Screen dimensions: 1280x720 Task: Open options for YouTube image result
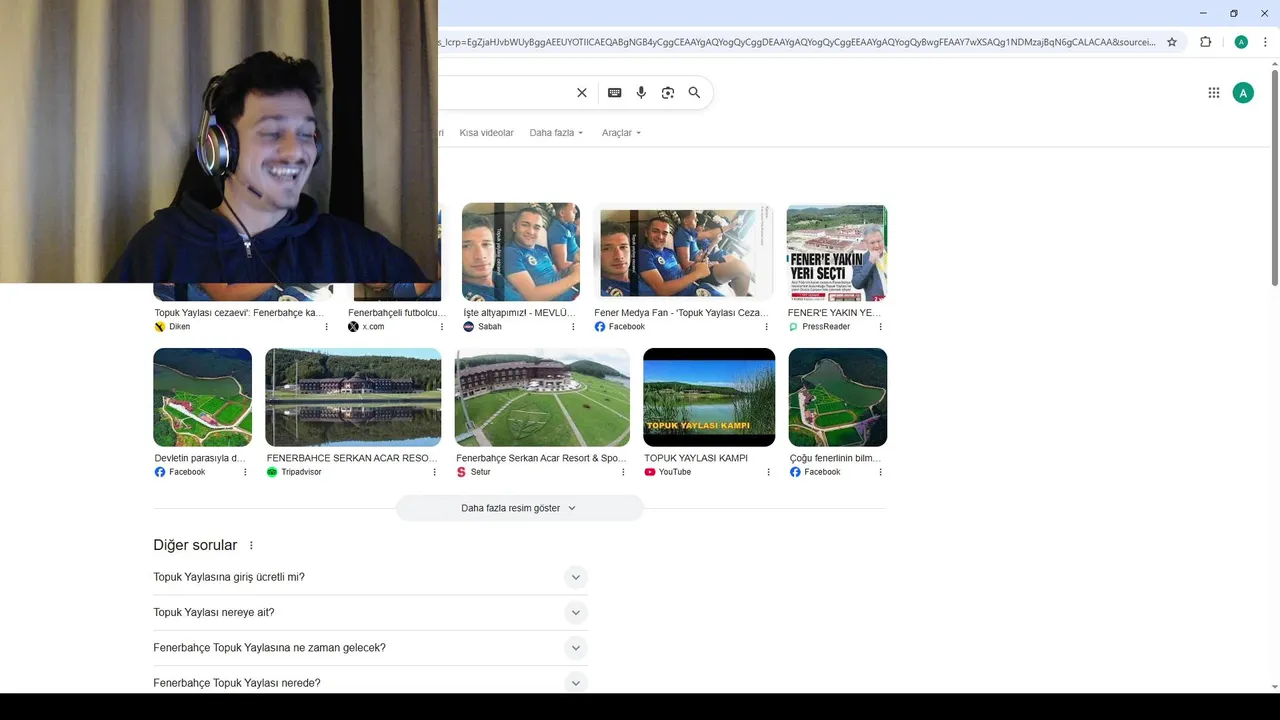[768, 472]
